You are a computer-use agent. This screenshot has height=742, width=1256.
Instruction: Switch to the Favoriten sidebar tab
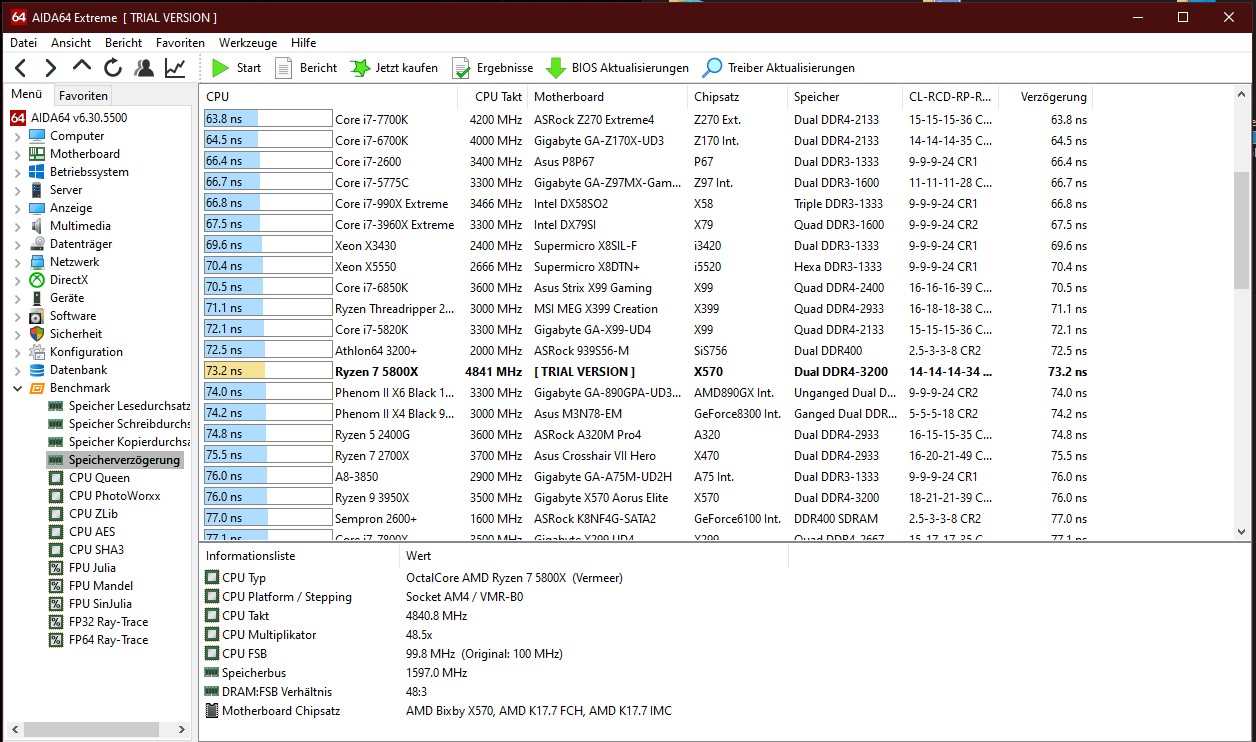tap(83, 96)
